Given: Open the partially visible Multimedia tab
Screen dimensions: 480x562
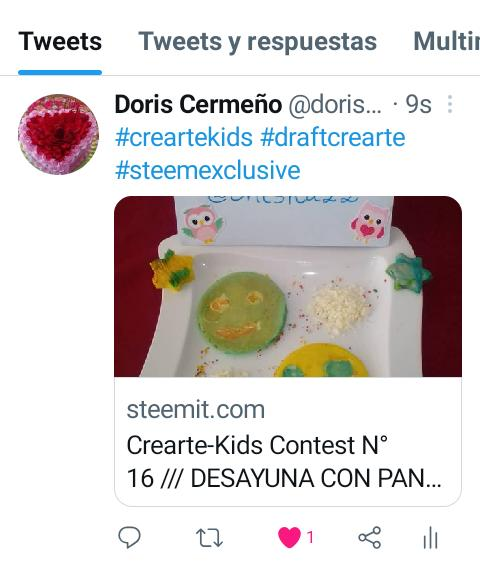Looking at the screenshot, I should coord(446,42).
